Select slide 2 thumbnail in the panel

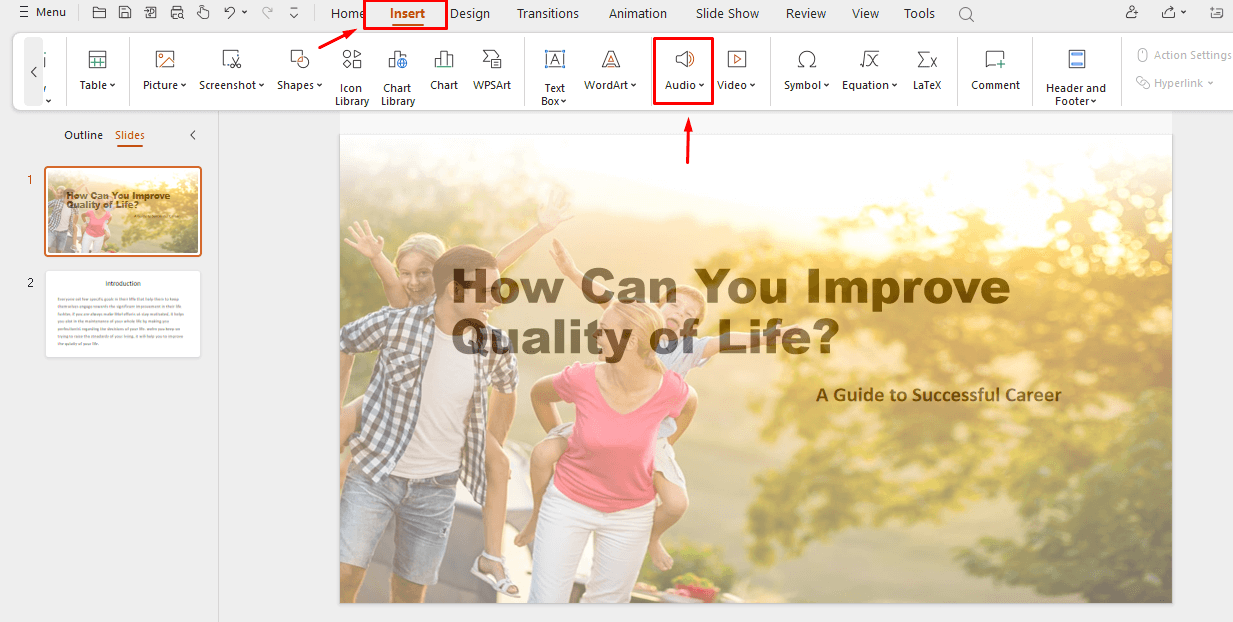coord(122,313)
